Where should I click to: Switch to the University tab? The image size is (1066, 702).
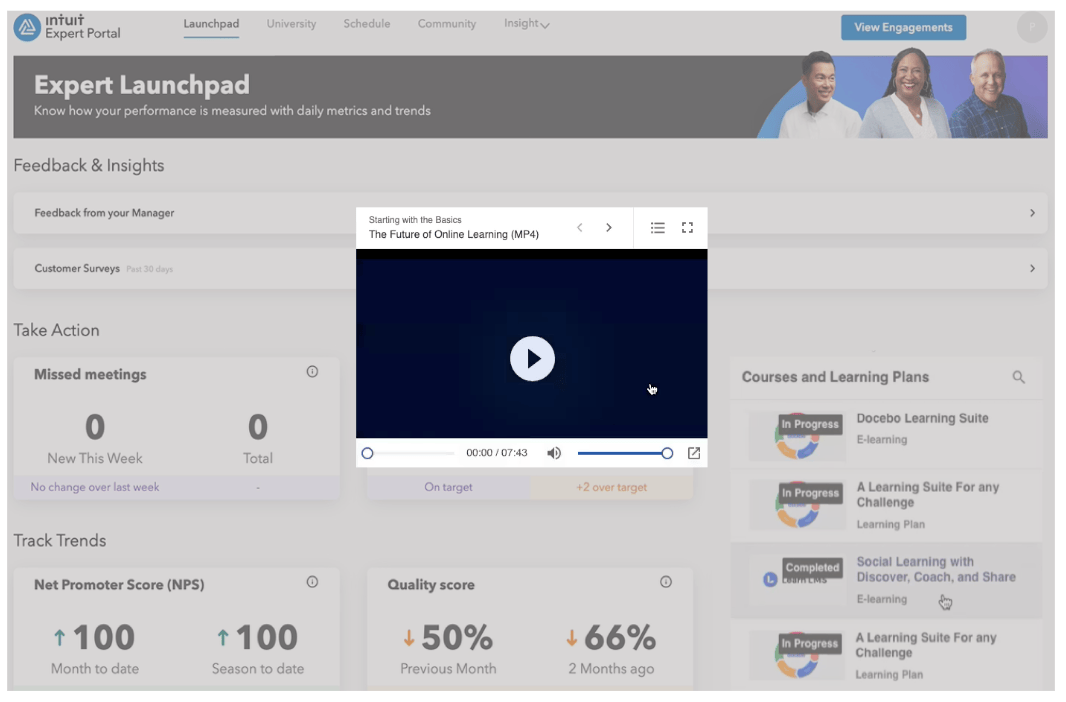291,24
